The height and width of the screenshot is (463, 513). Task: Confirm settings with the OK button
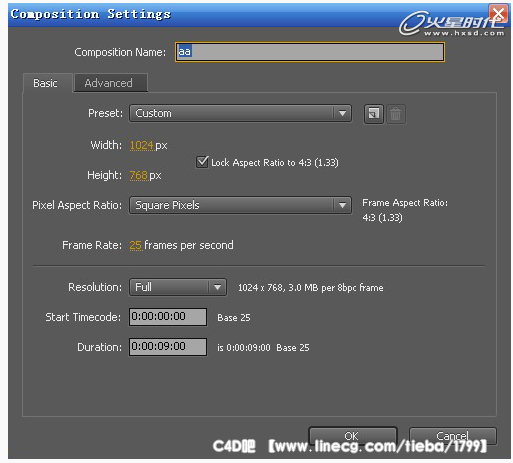353,436
